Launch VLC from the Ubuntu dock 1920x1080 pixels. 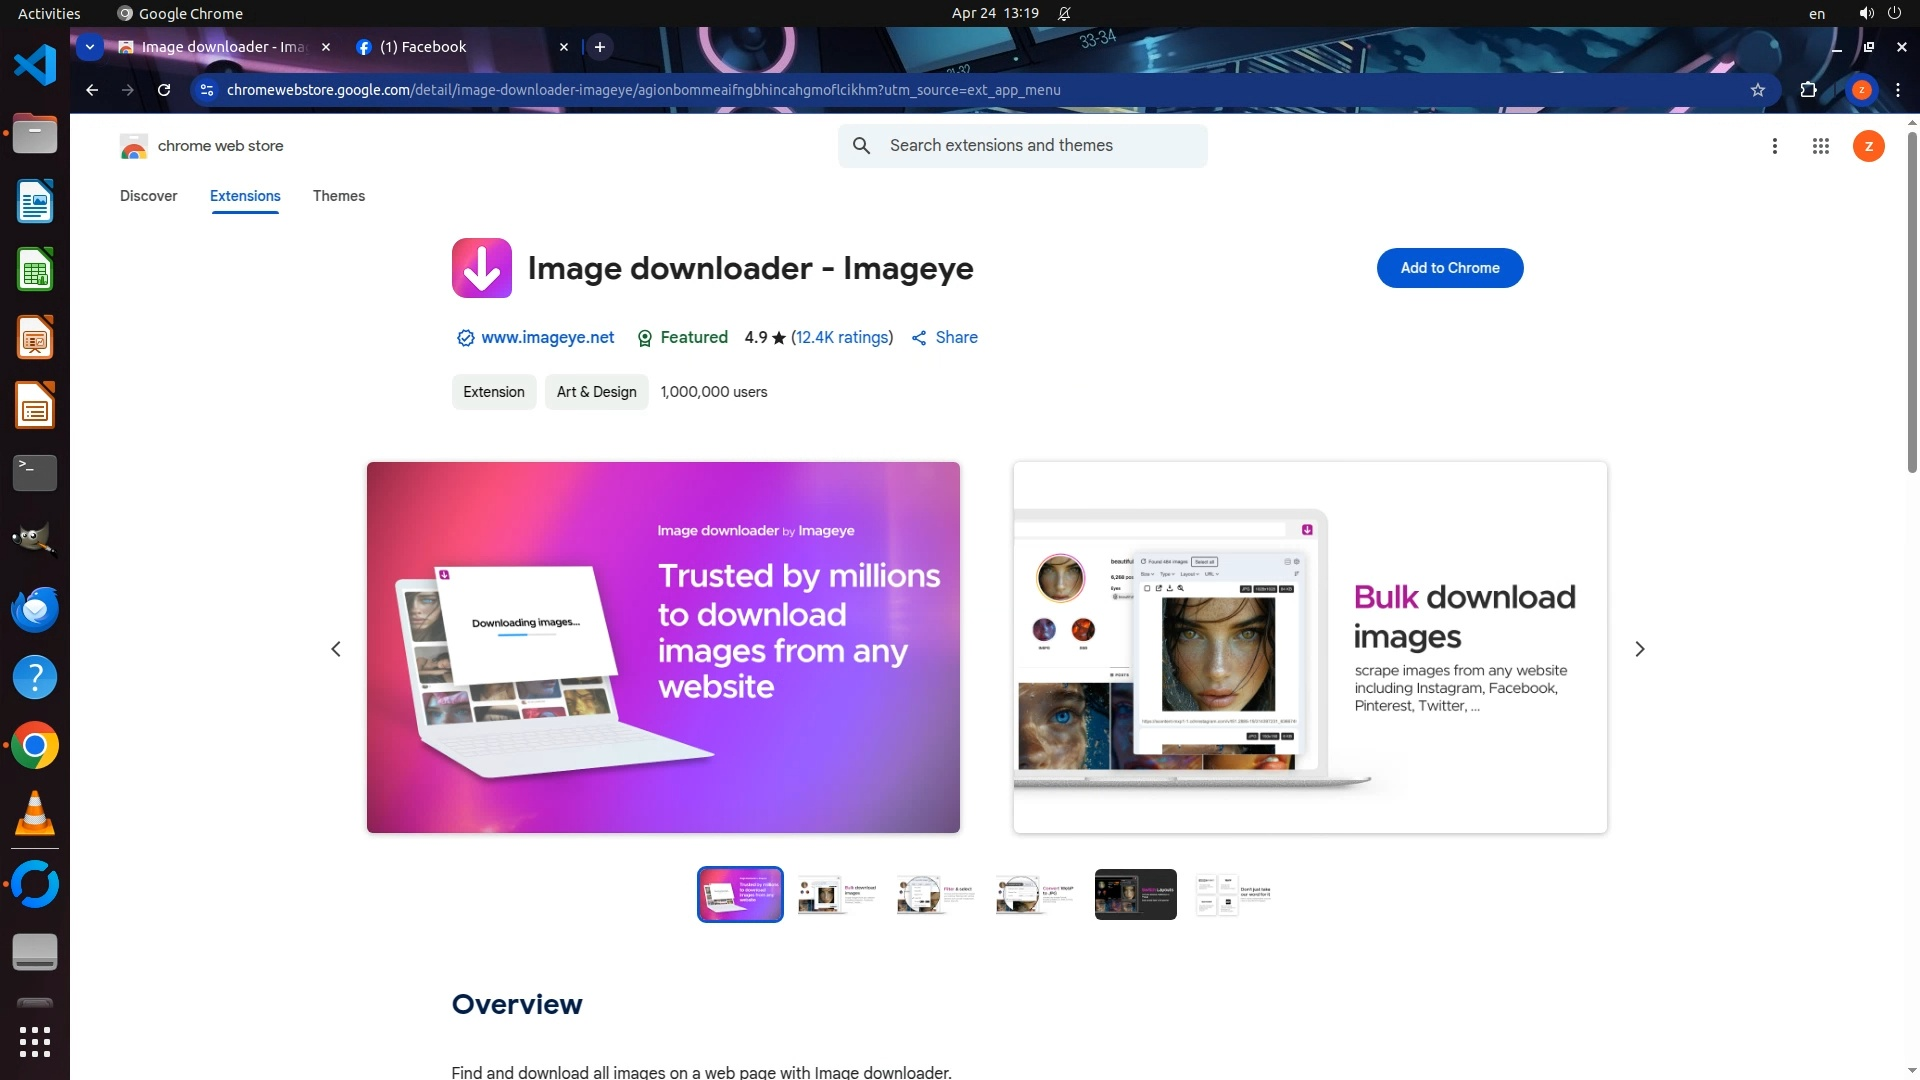[35, 814]
